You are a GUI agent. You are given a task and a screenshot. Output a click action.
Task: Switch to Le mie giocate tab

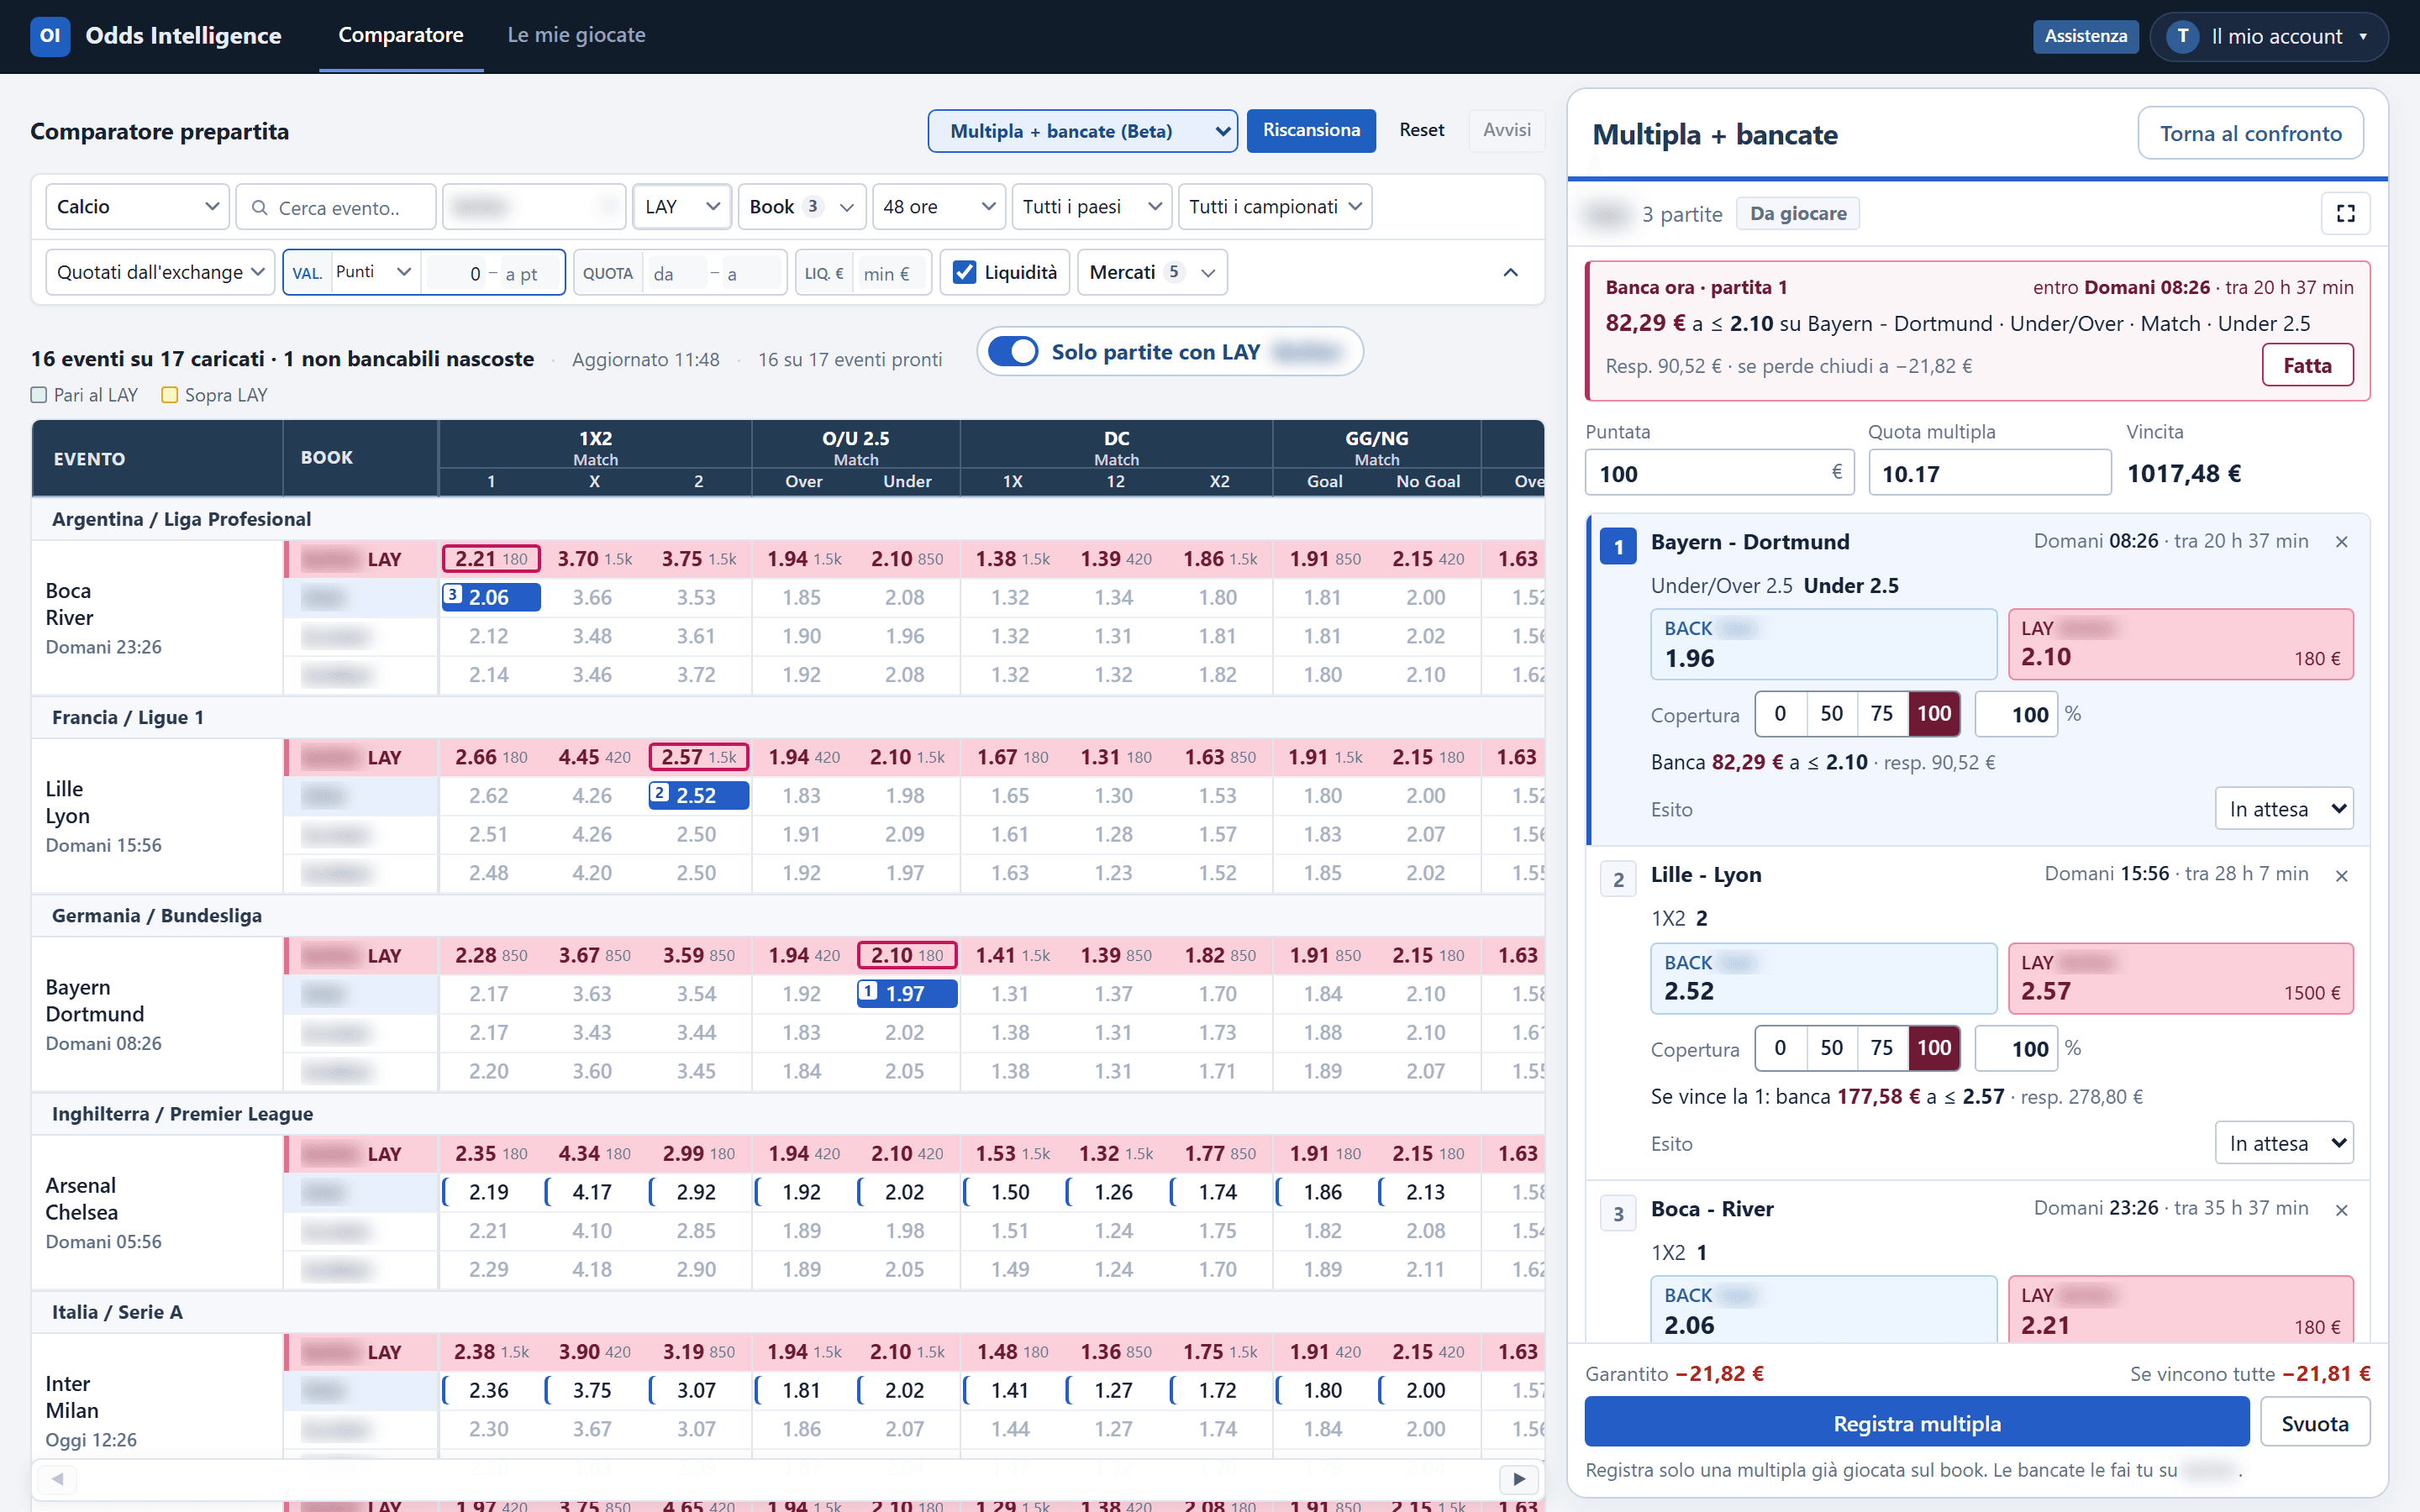click(x=576, y=35)
